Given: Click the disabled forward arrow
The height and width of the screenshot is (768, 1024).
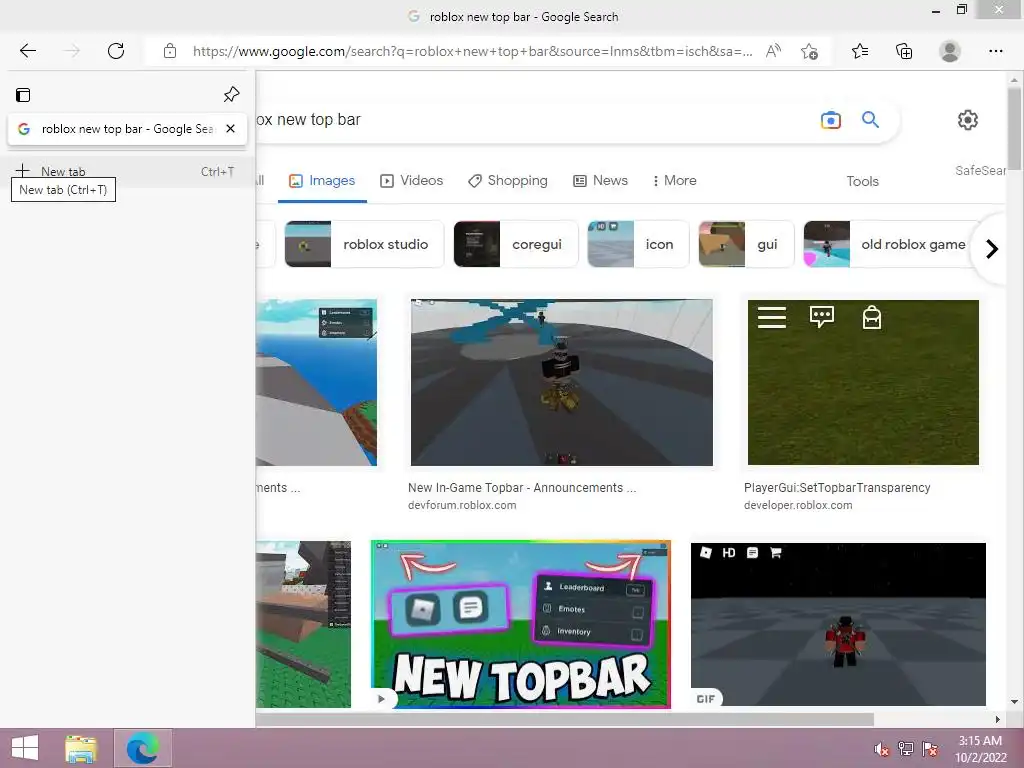Looking at the screenshot, I should coord(72,51).
